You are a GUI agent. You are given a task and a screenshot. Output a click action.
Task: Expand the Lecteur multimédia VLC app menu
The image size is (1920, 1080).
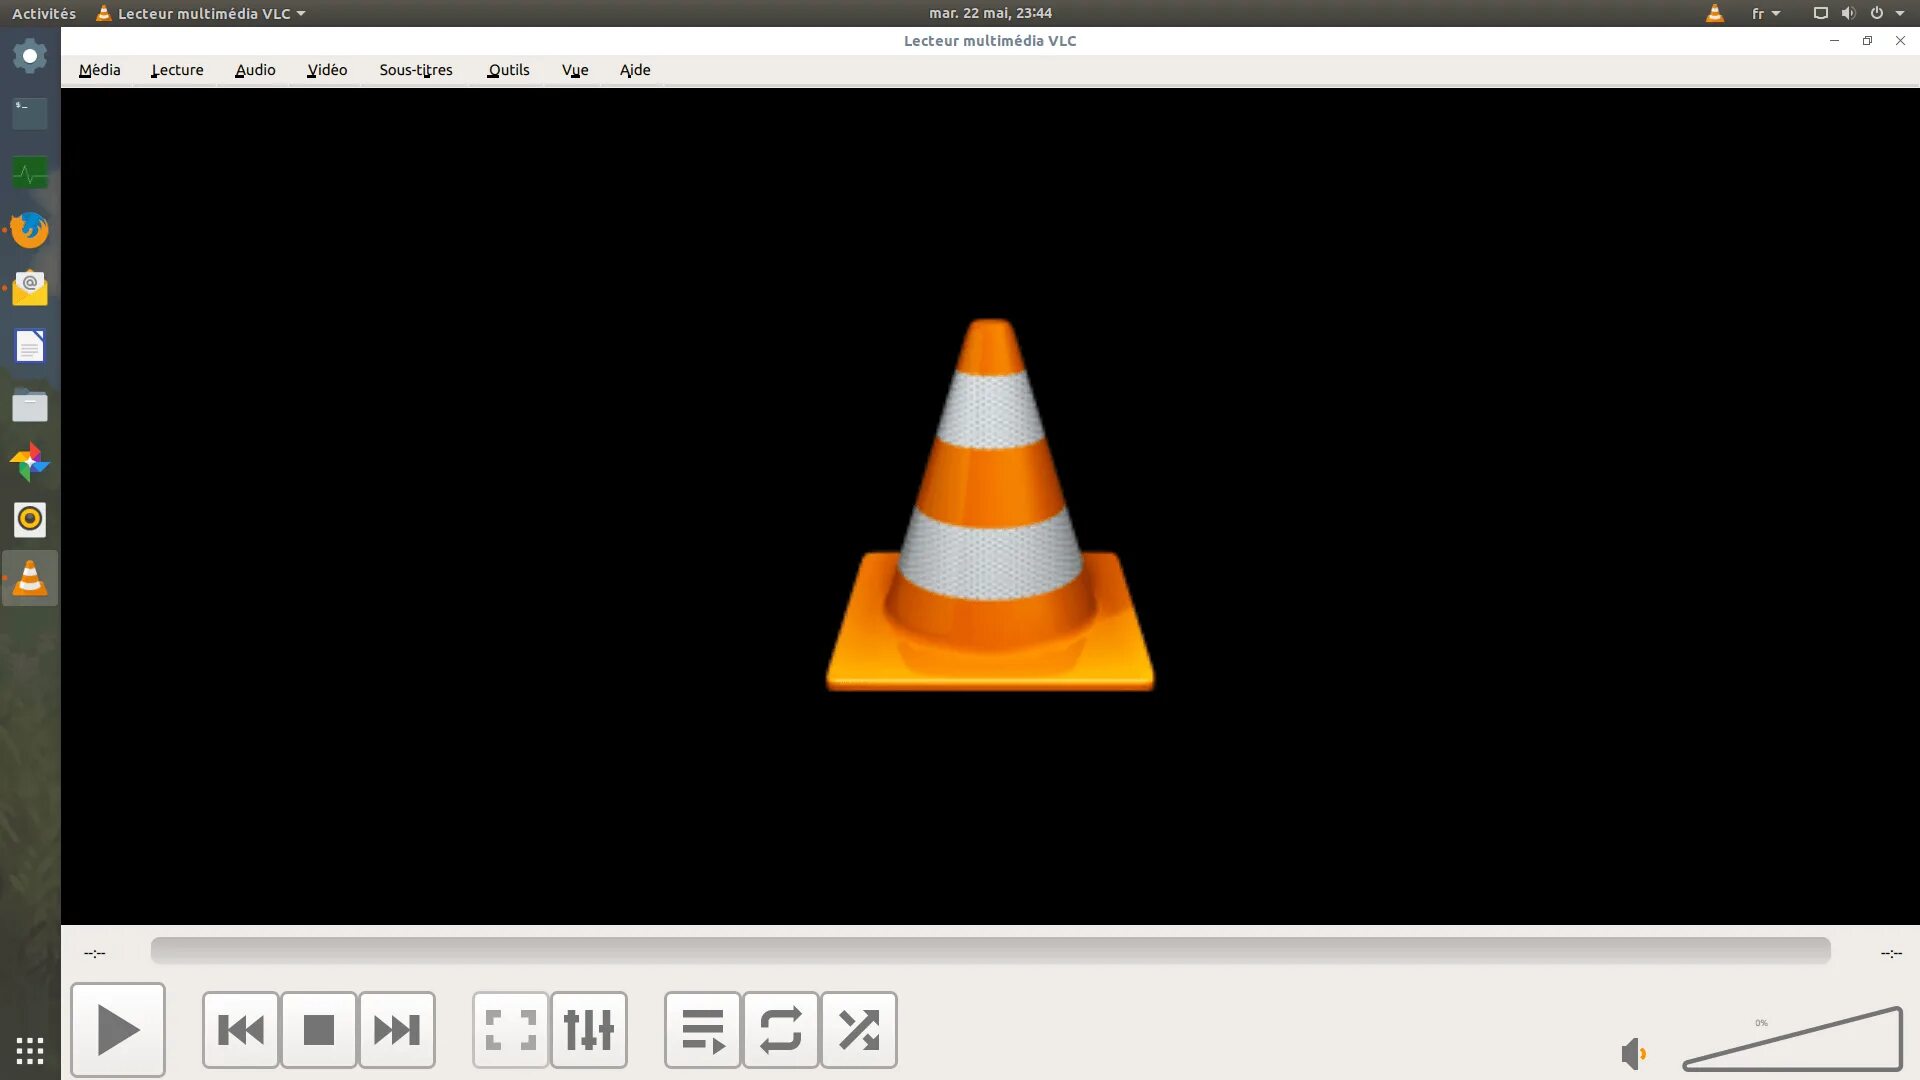click(201, 13)
